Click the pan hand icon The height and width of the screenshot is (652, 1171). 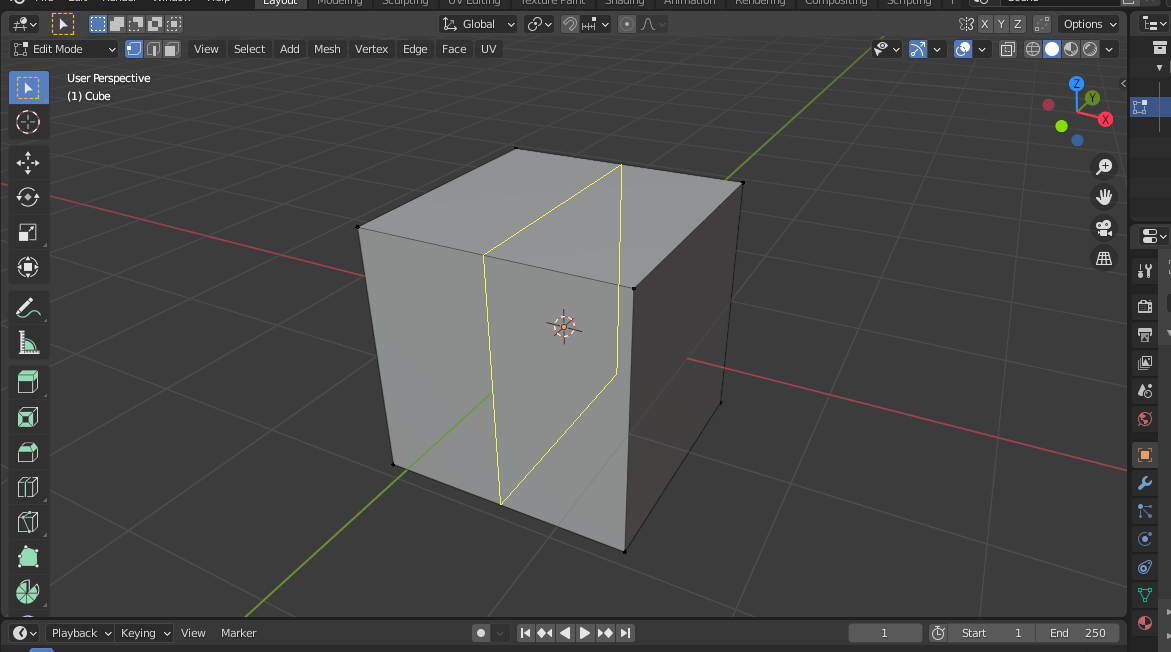(1104, 197)
